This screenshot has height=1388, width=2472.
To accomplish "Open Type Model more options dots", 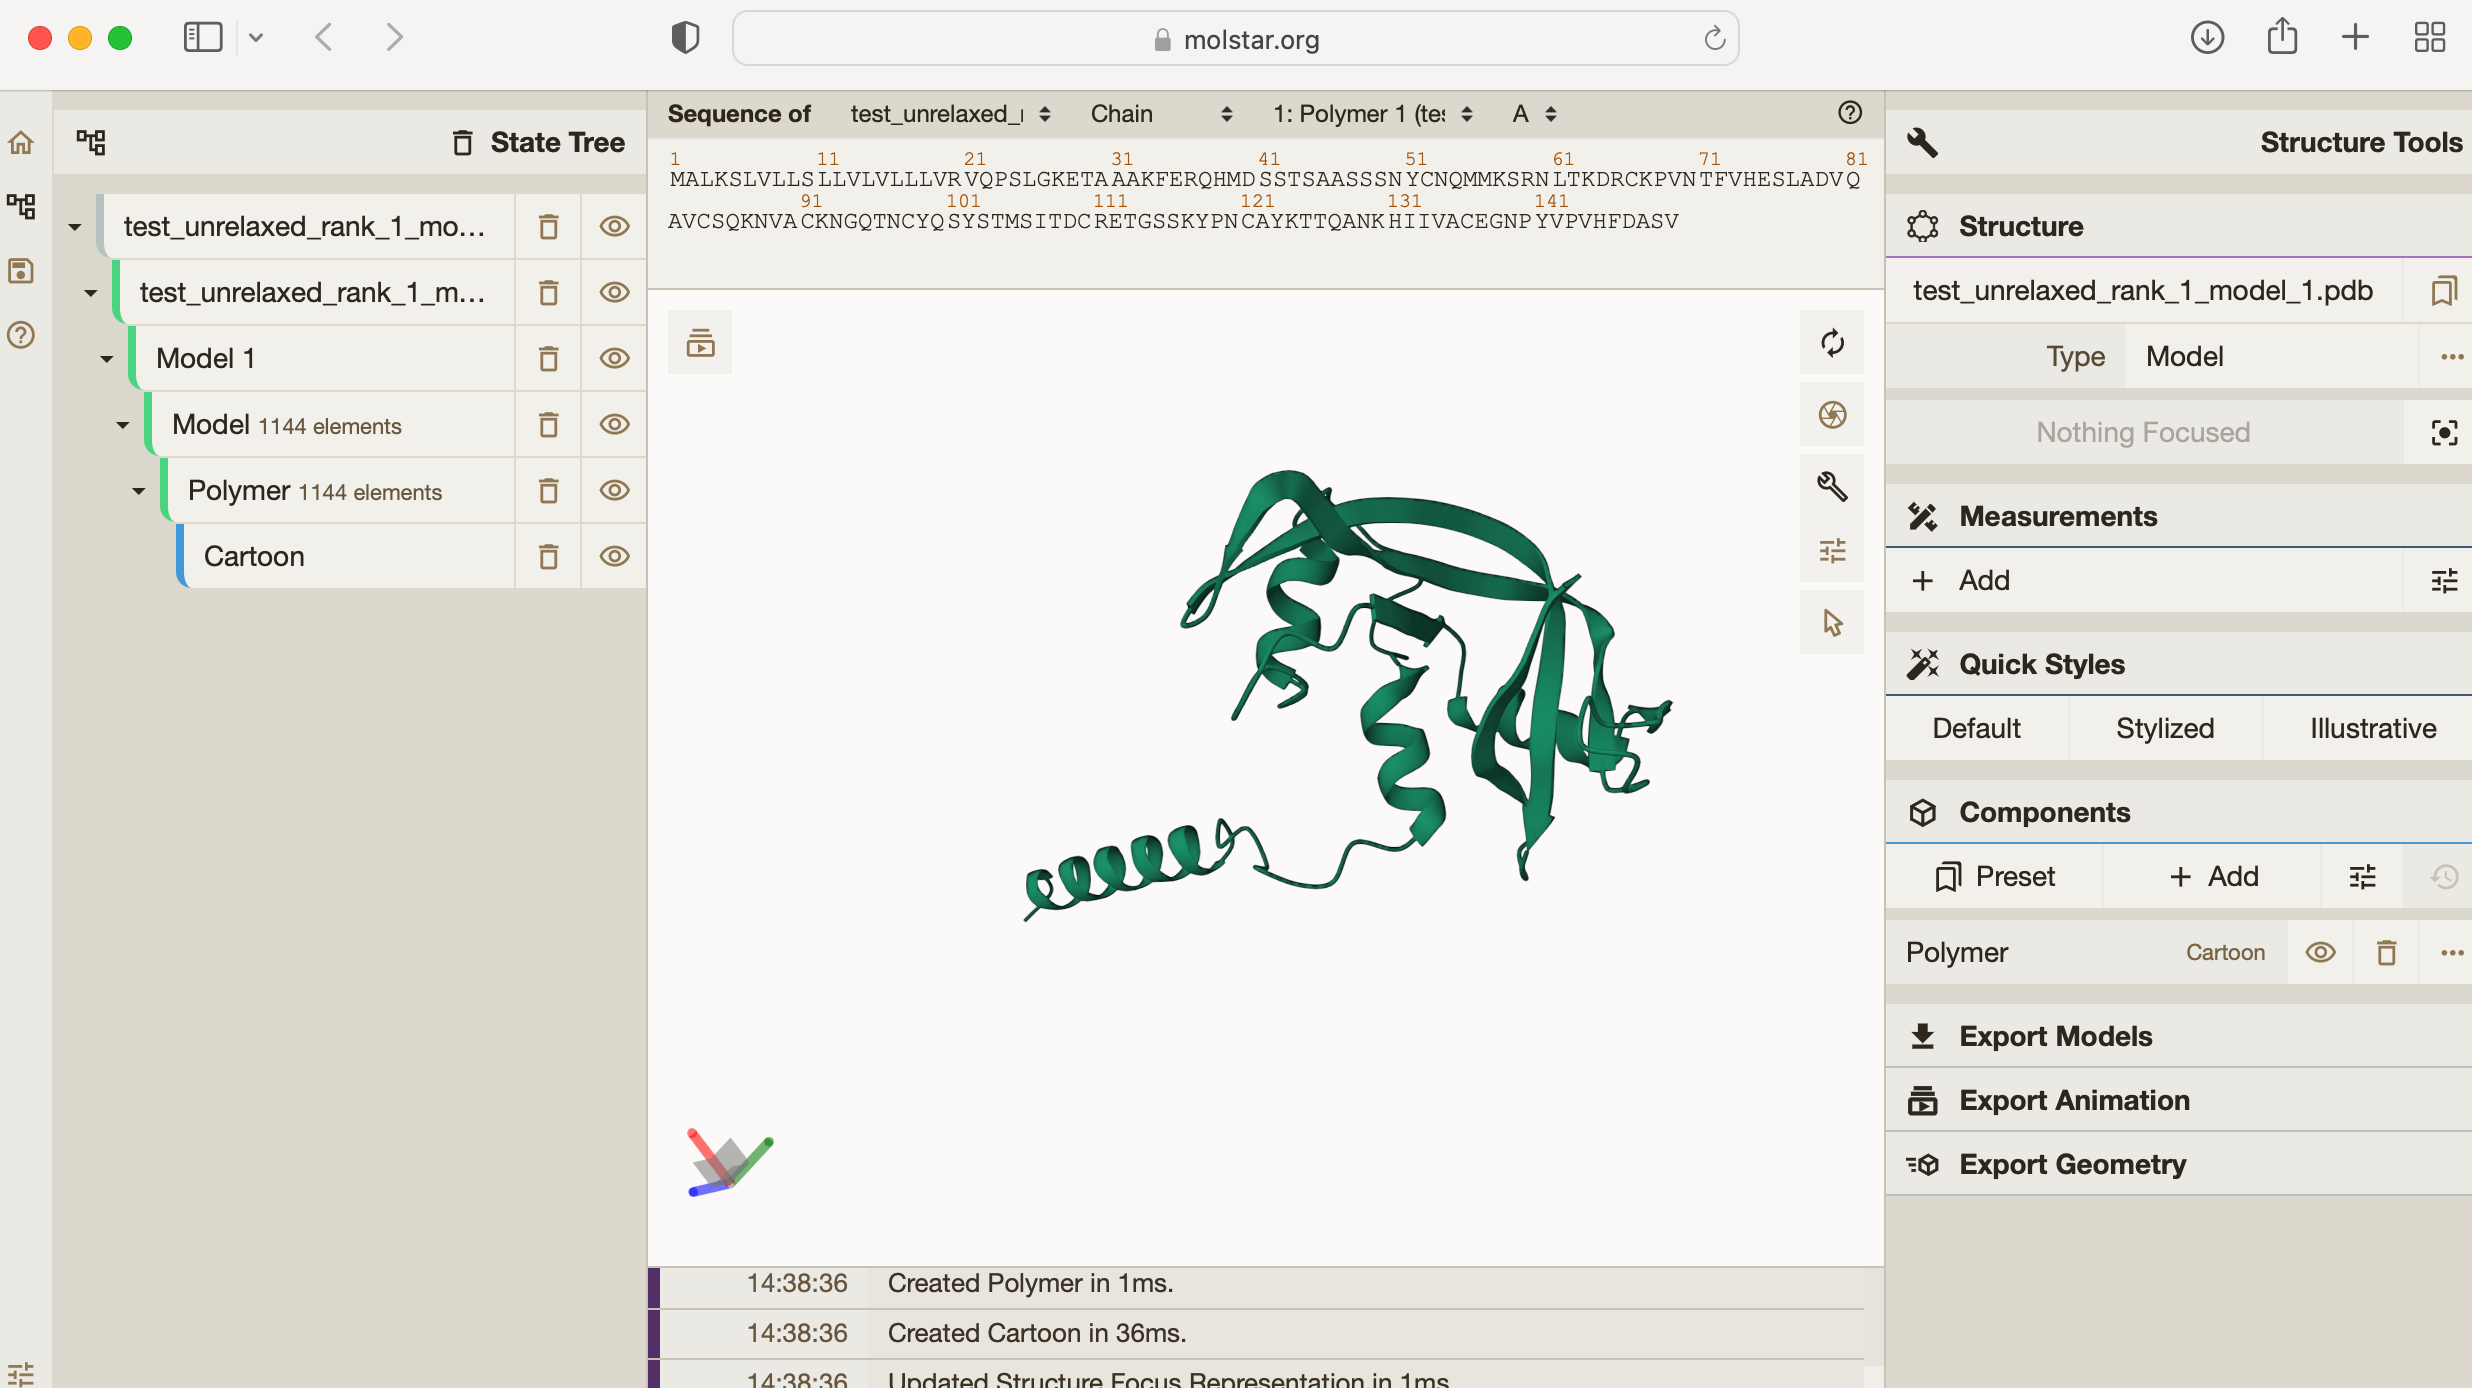I will tap(2452, 357).
